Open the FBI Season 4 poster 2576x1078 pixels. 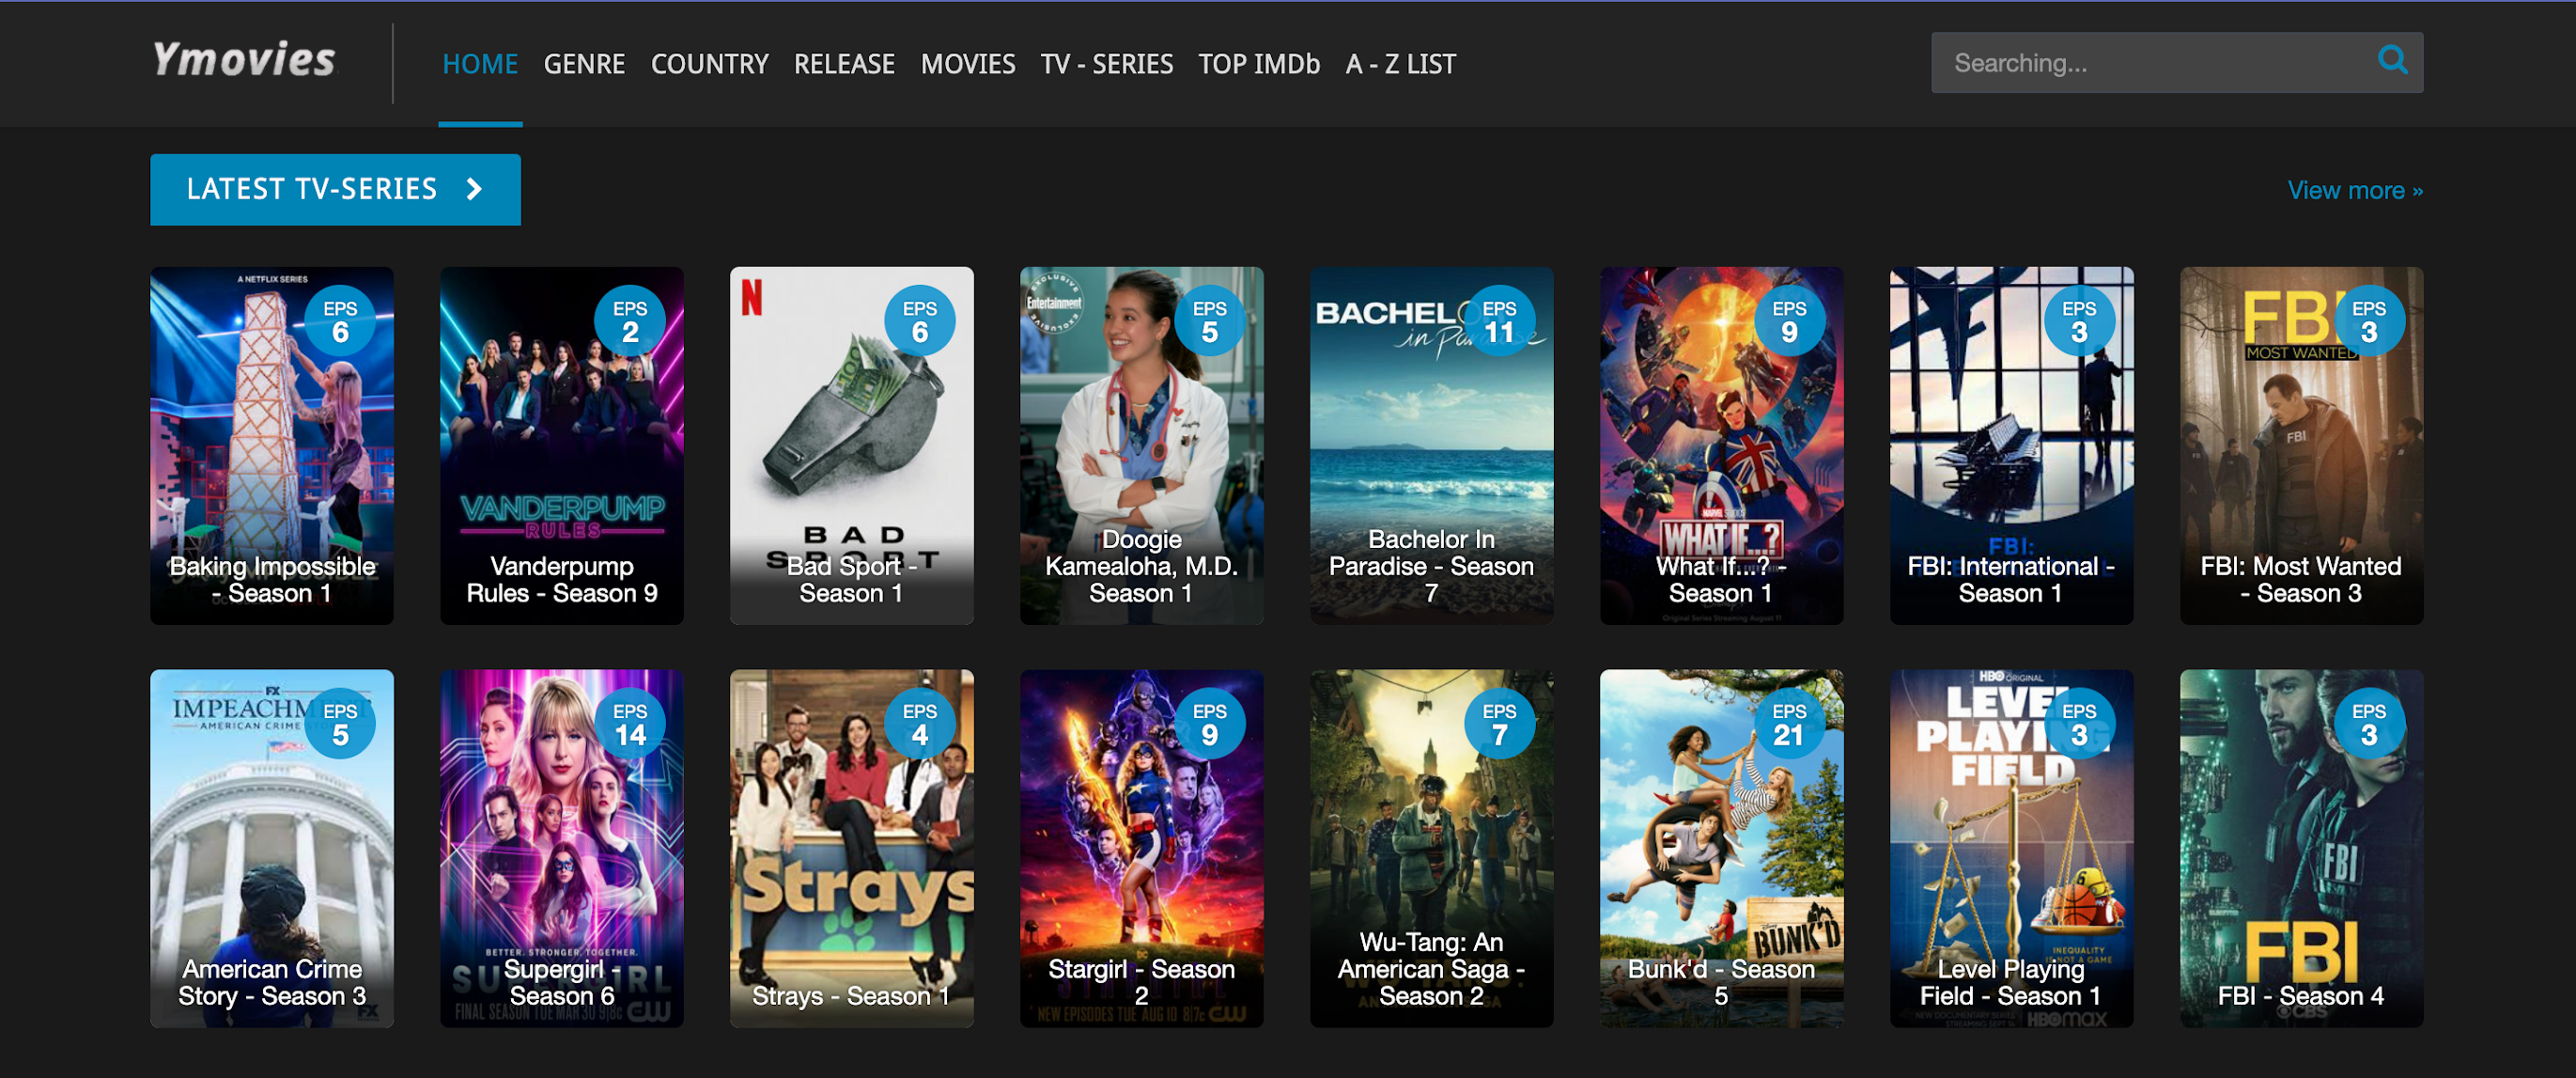[x=2300, y=848]
